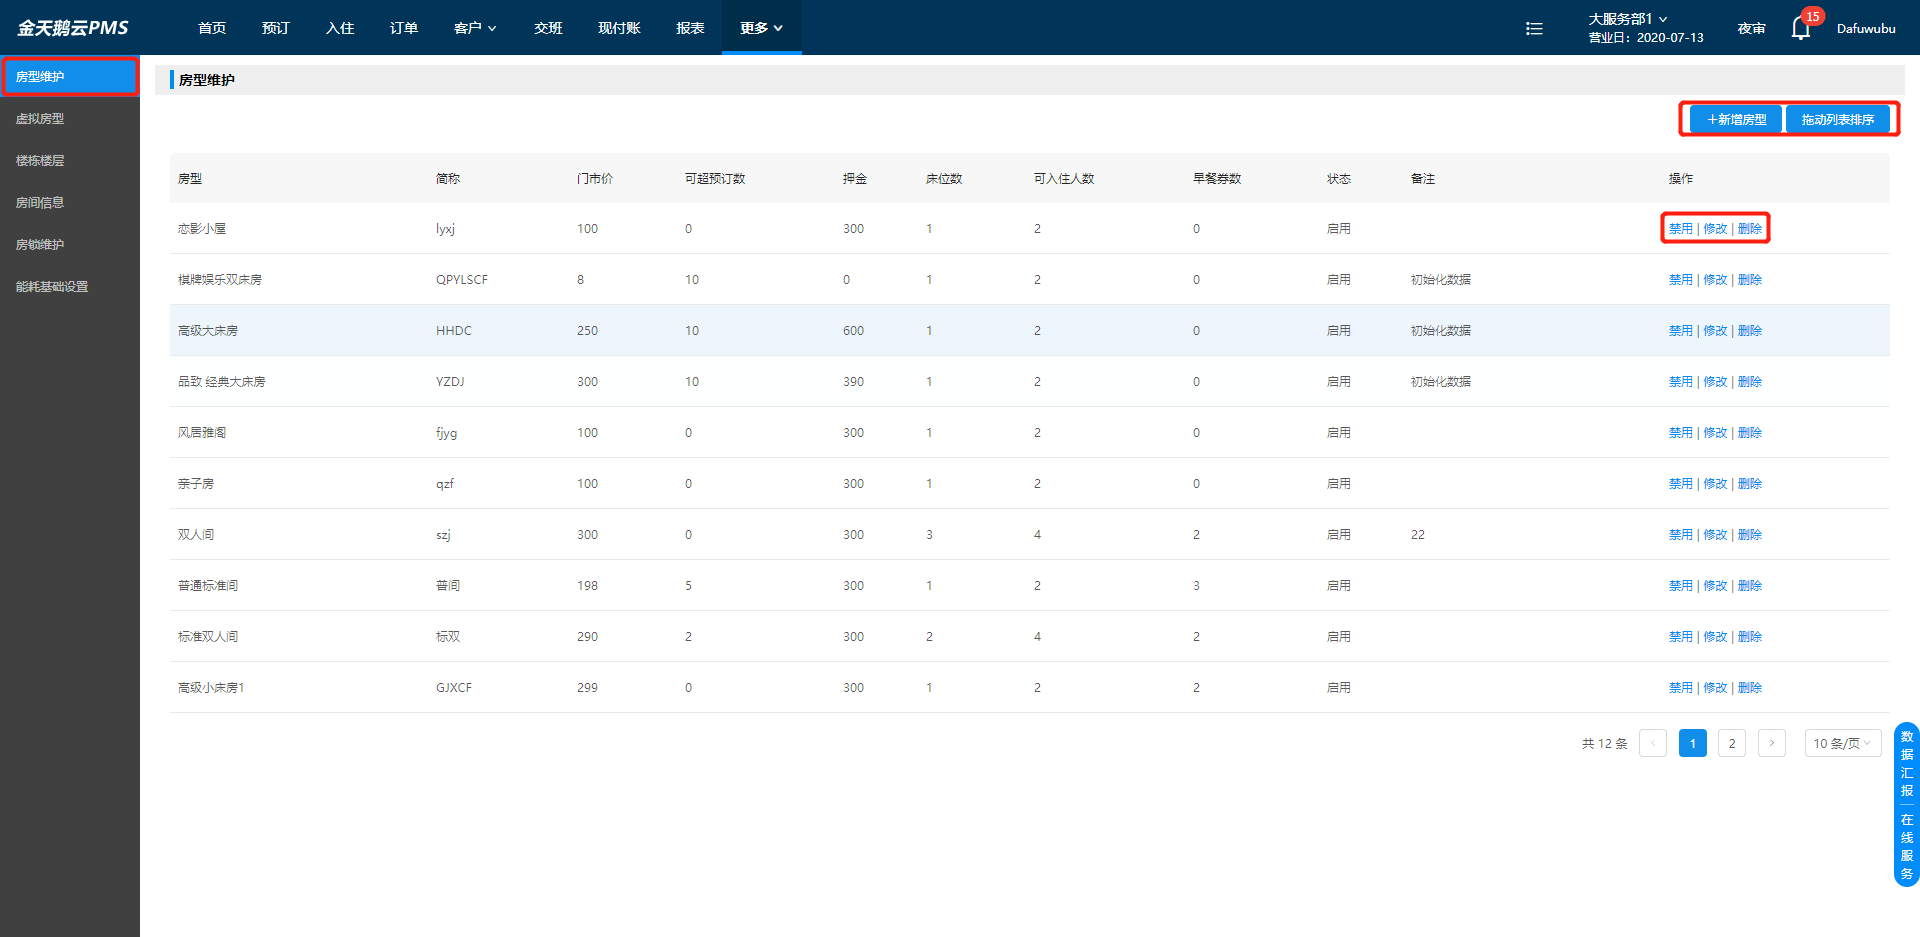The width and height of the screenshot is (1920, 937).
Task: Open the 报表 menu item
Action: click(x=690, y=28)
